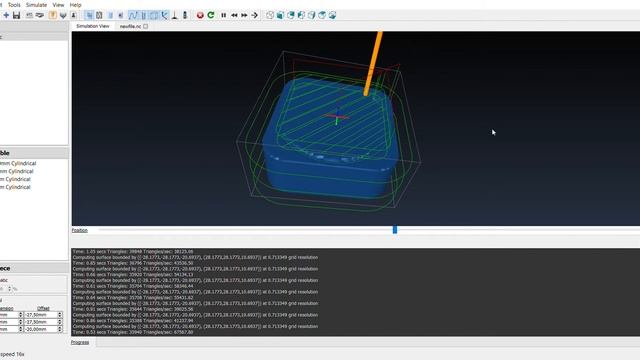Open the Help menu
The image size is (640, 360).
tap(76, 5)
